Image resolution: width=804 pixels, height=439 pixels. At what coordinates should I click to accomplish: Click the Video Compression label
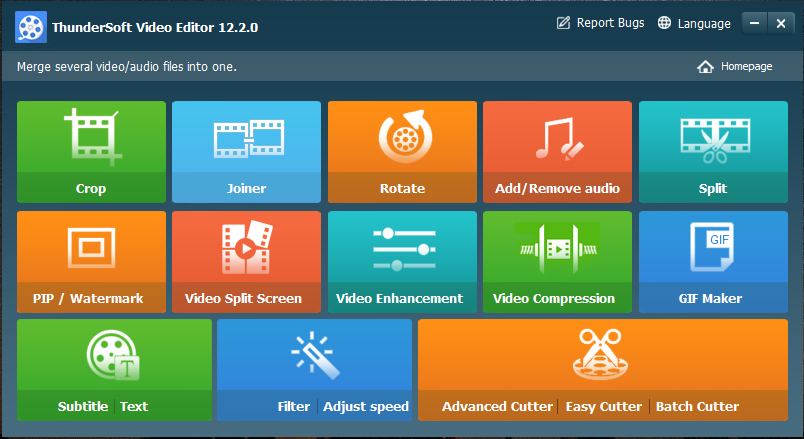[554, 298]
